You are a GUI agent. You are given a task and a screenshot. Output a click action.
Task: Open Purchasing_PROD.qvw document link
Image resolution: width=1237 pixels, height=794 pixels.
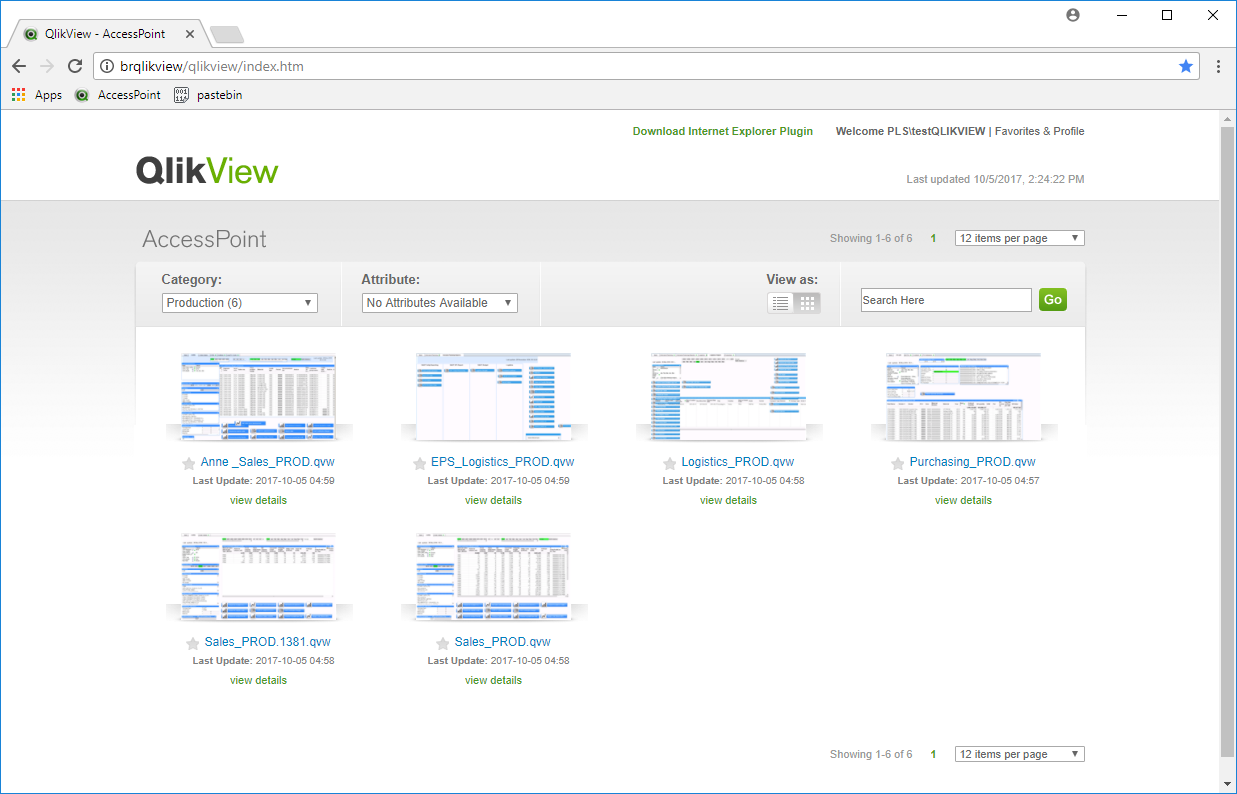pyautogui.click(x=972, y=462)
